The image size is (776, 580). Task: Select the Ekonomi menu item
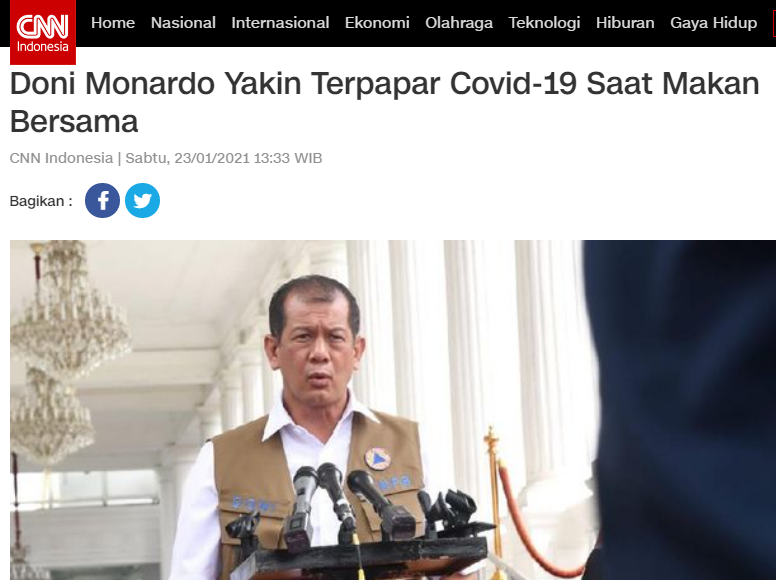(377, 23)
